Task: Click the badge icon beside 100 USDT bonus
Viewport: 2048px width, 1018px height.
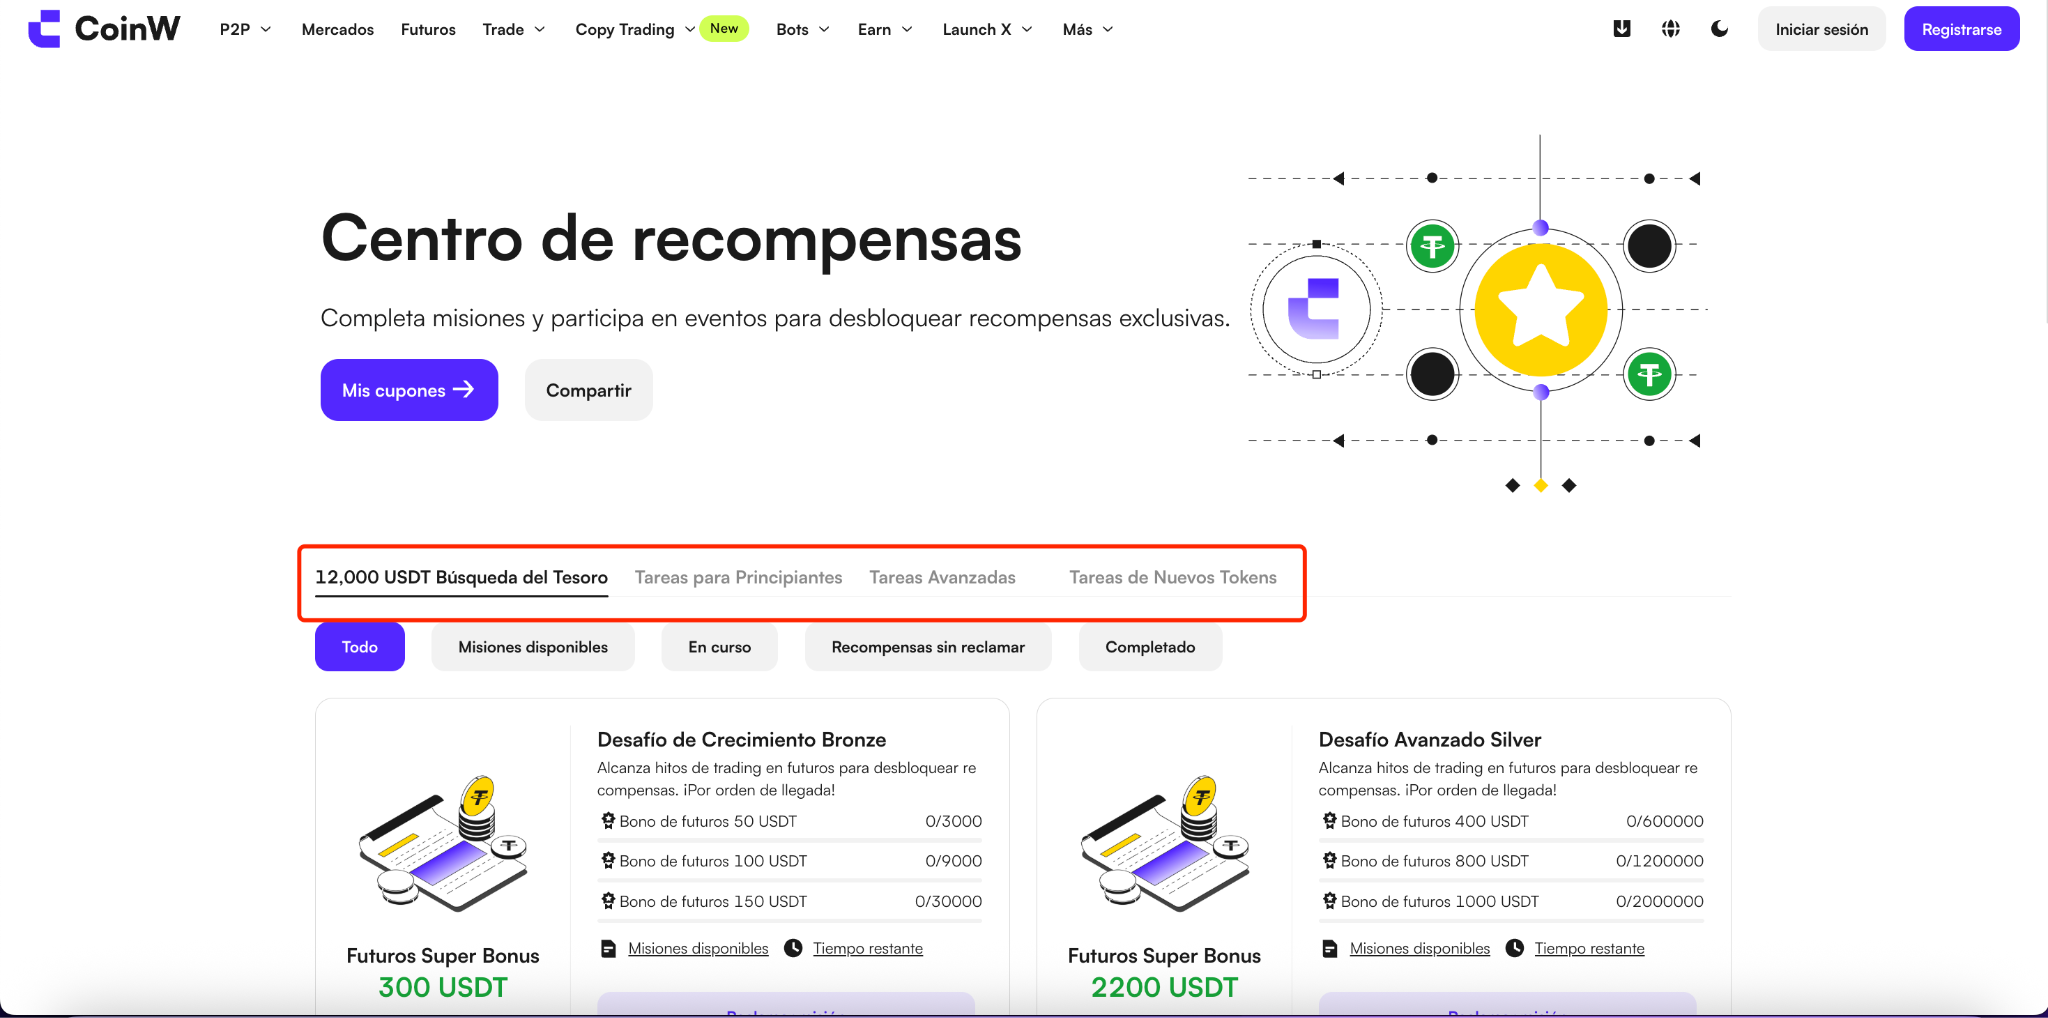Action: pos(608,861)
